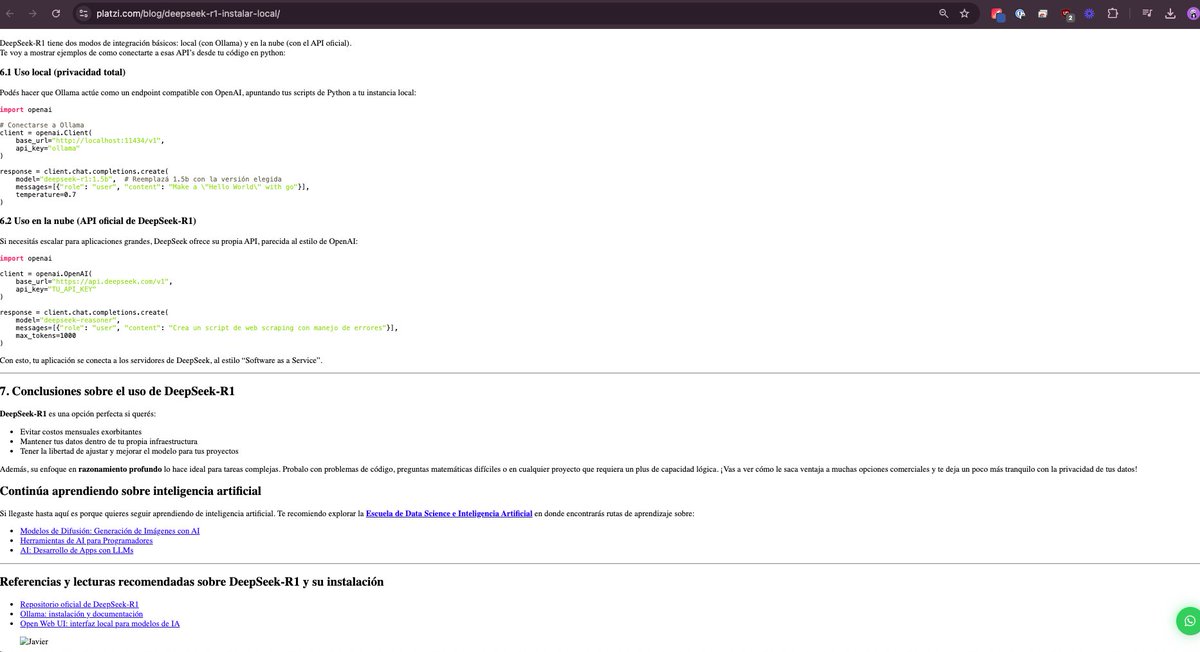Viewport: 1200px width, 652px height.
Task: Click heading Referencias y lecturas recomendadas
Action: (192, 581)
